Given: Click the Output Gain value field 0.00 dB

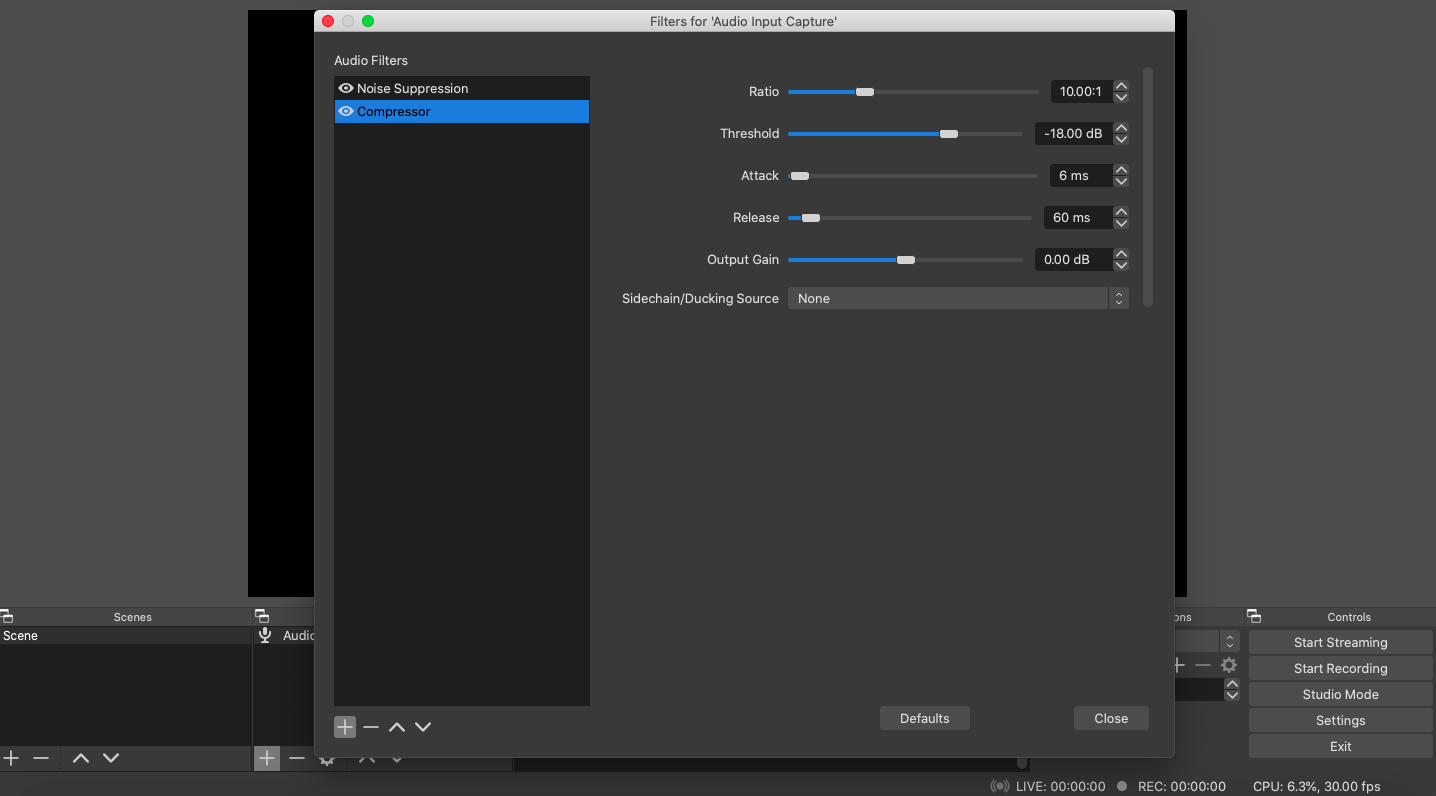Looking at the screenshot, I should click(x=1073, y=260).
